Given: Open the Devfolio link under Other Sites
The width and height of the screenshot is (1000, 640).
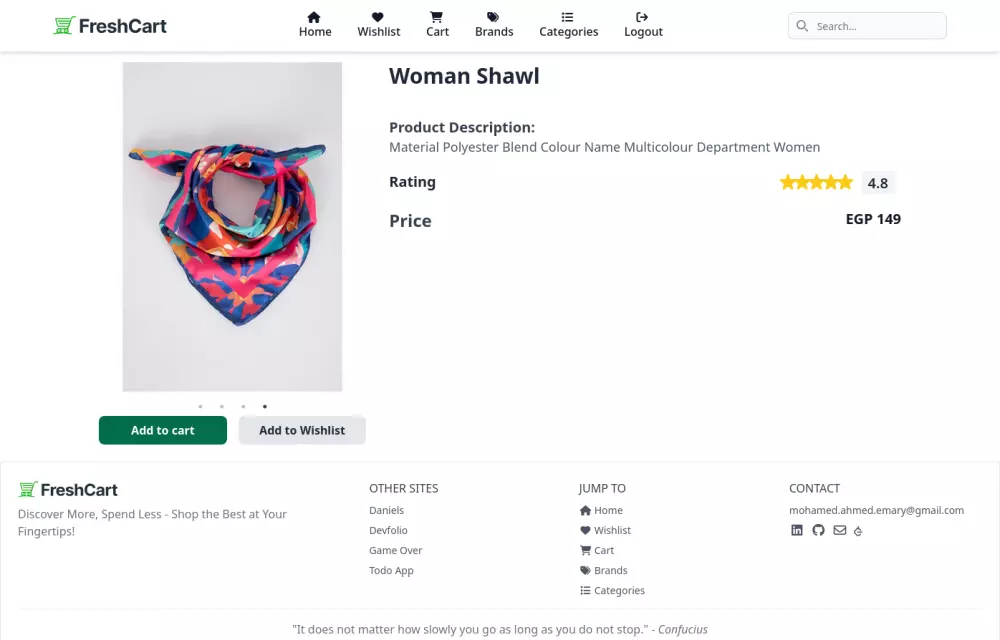Looking at the screenshot, I should point(388,530).
